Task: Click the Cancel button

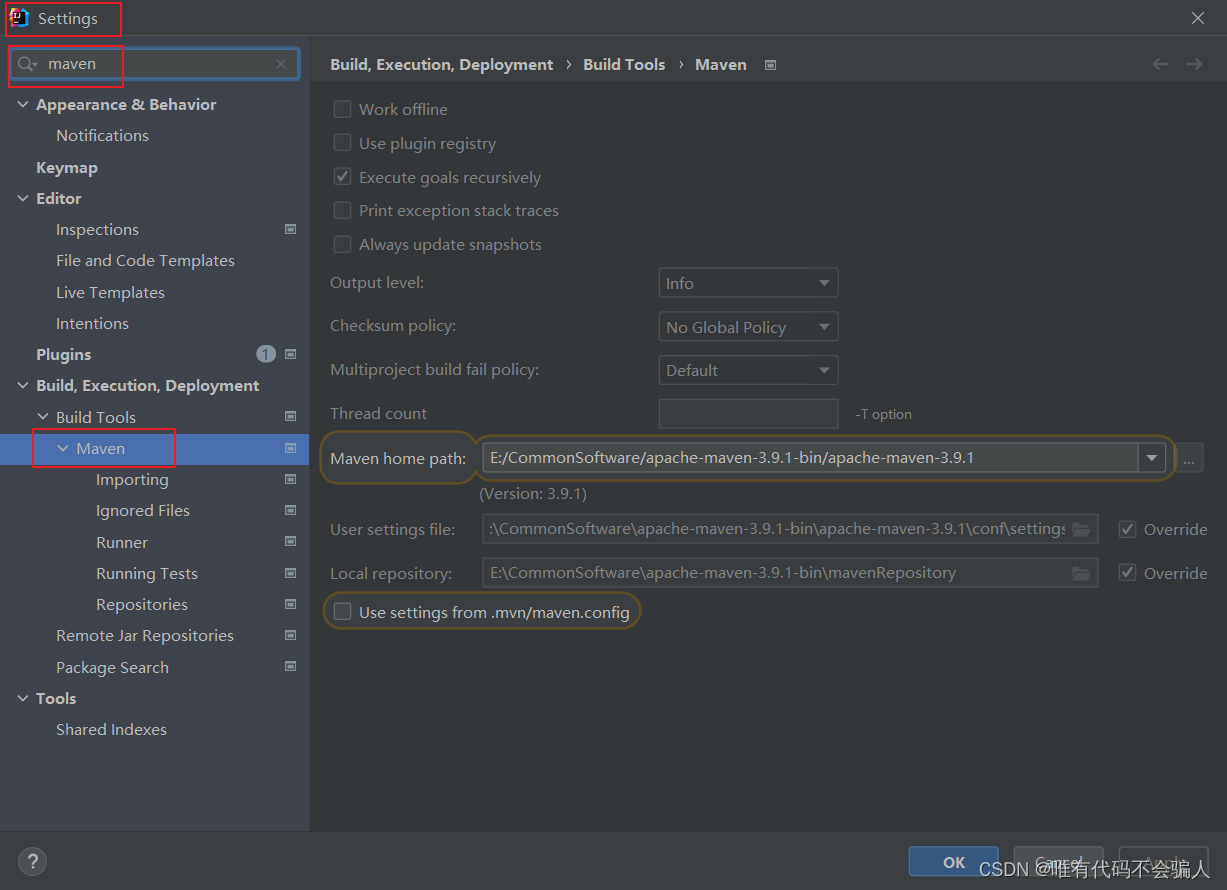Action: (1058, 862)
